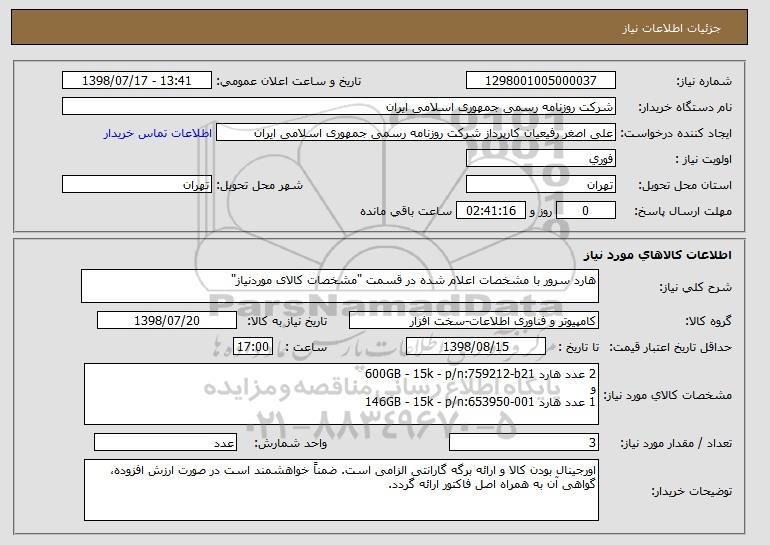Click the general description field هارد سرور
Screen dimensions: 770x545
pyautogui.click(x=340, y=286)
